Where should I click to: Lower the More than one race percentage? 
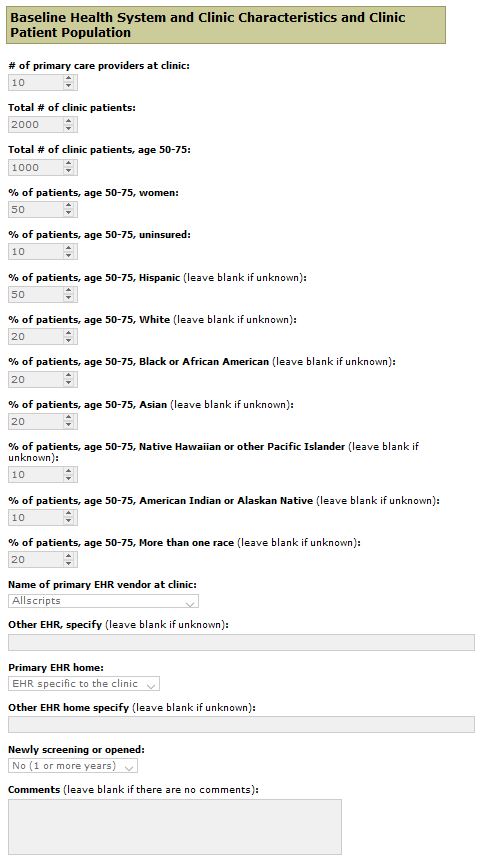click(69, 563)
